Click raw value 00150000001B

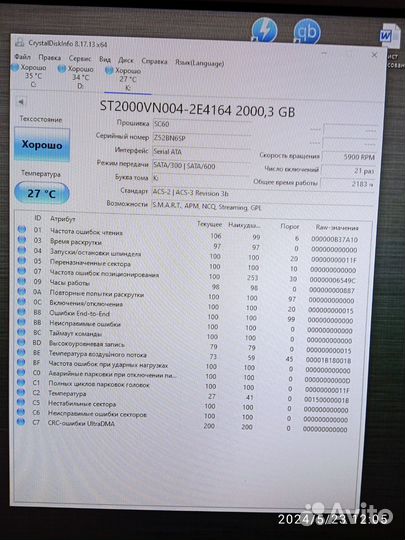326,400
